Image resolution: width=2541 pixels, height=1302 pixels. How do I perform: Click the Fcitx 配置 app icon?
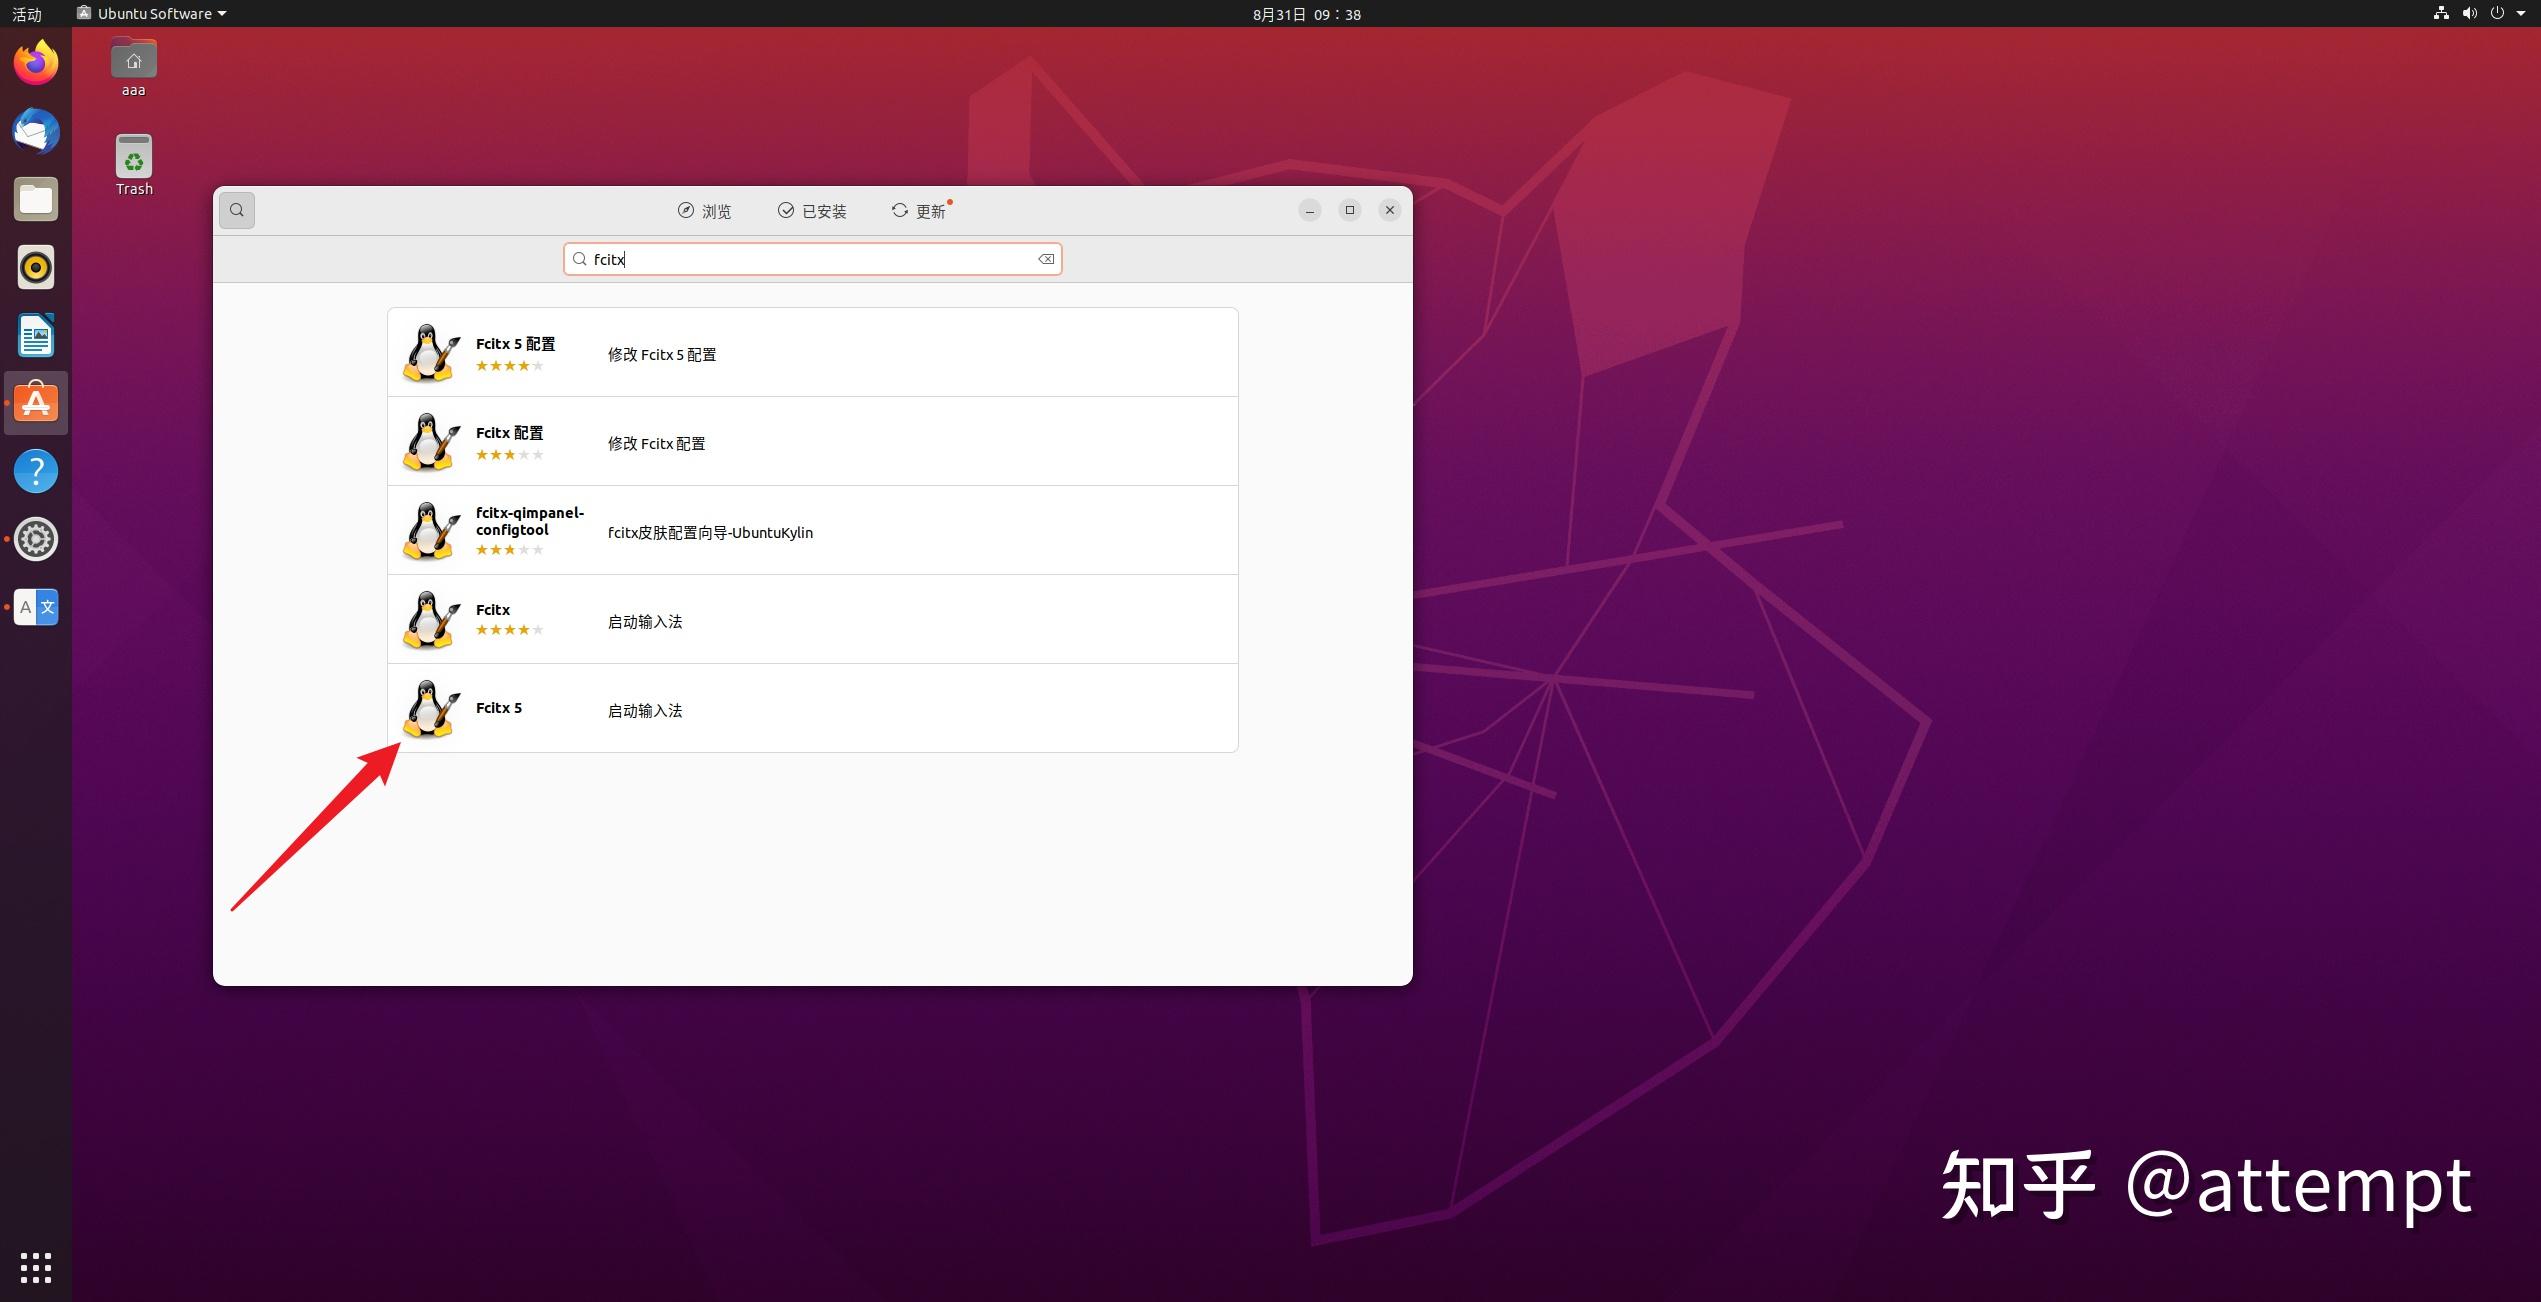[428, 440]
